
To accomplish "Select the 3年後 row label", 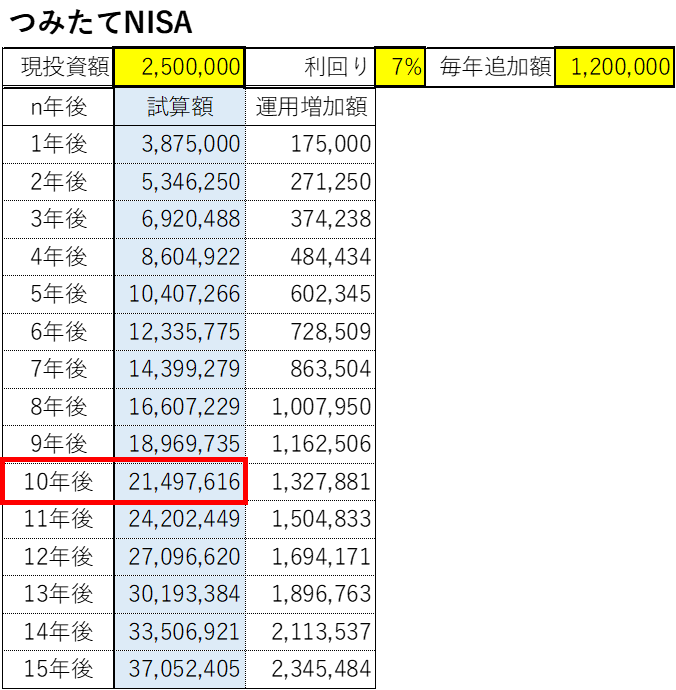I will 58,220.
